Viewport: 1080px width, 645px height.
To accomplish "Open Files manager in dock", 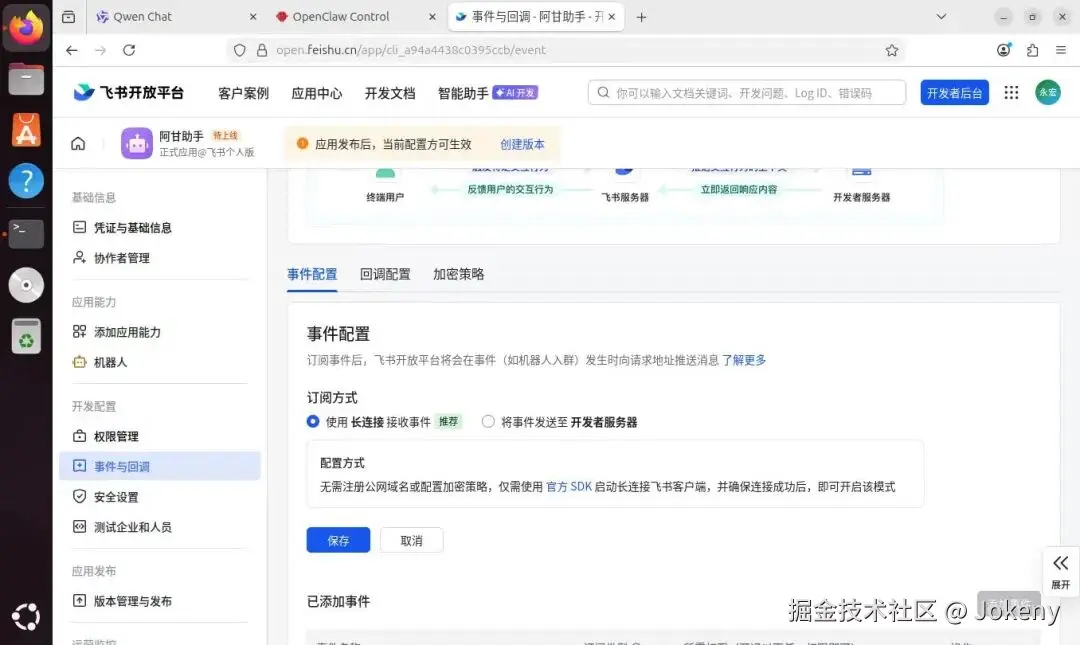I will pyautogui.click(x=26, y=79).
